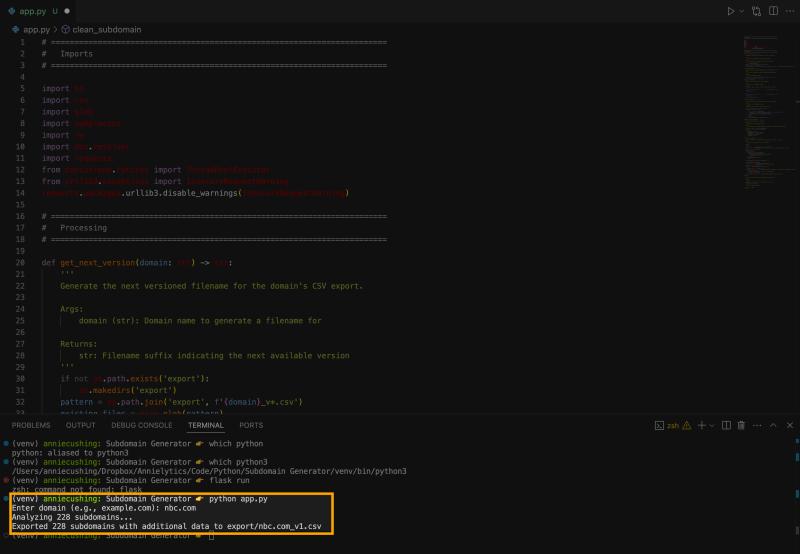The width and height of the screenshot is (800, 554).
Task: Maximize the terminal panel size
Action: coord(771,425)
